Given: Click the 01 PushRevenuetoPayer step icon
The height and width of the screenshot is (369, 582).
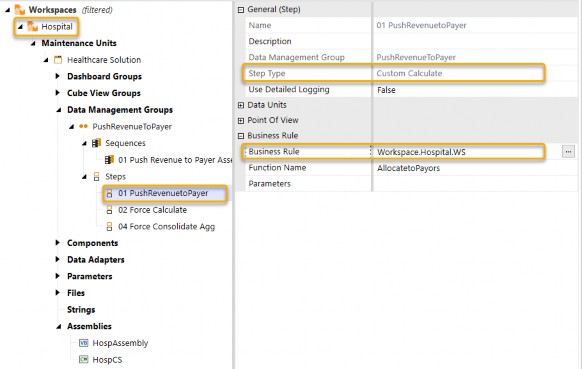Looking at the screenshot, I should pos(109,193).
